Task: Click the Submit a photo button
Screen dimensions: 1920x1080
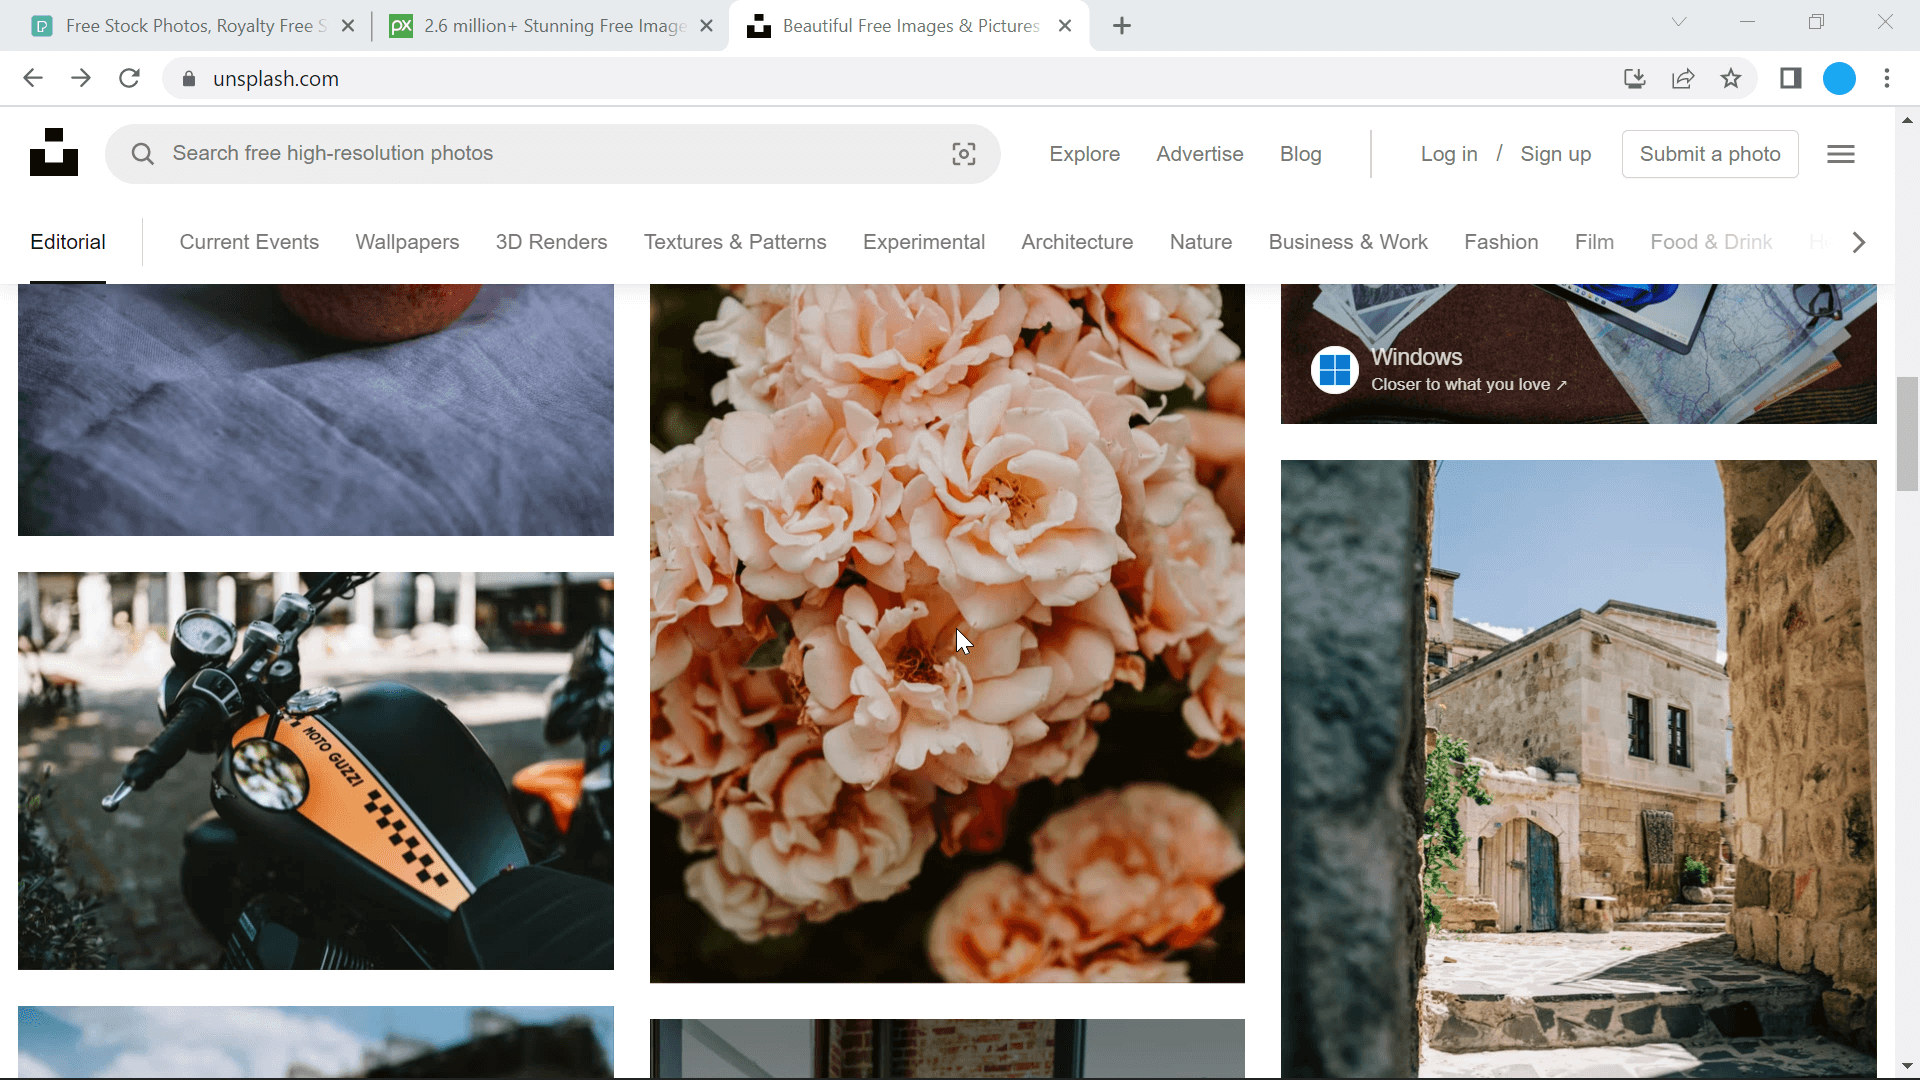Action: click(x=1710, y=153)
